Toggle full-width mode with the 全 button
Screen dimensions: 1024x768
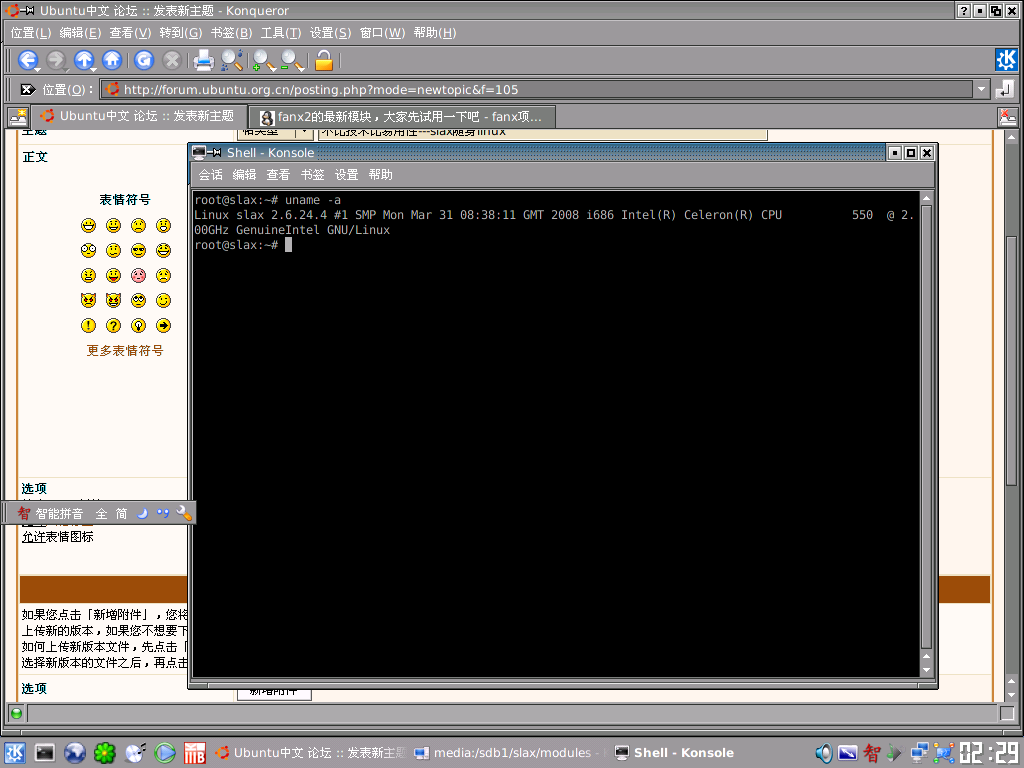(101, 514)
